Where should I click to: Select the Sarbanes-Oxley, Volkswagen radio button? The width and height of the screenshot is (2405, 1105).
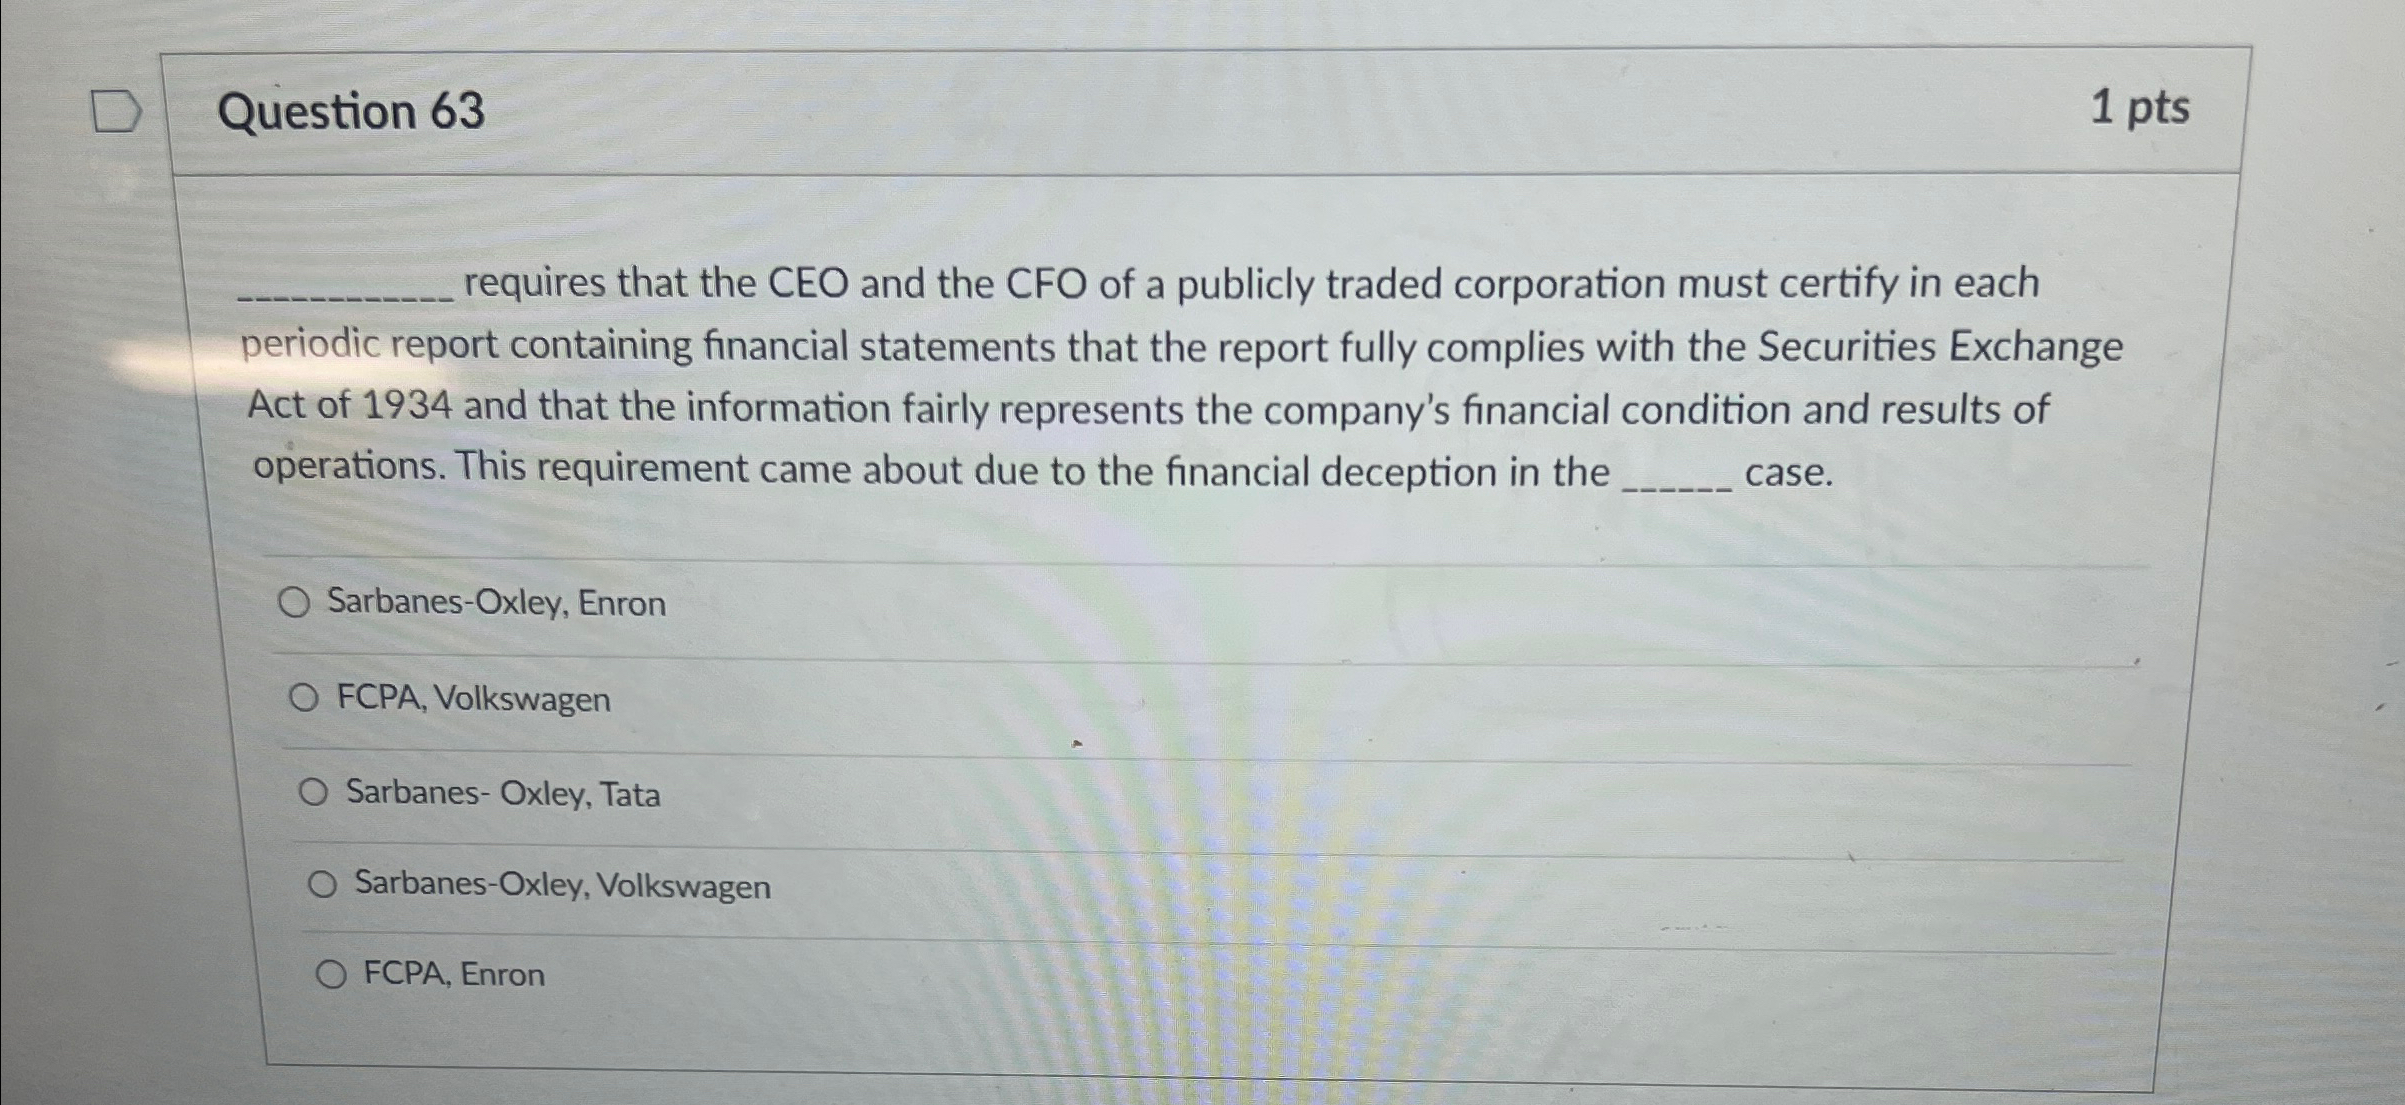[x=322, y=884]
